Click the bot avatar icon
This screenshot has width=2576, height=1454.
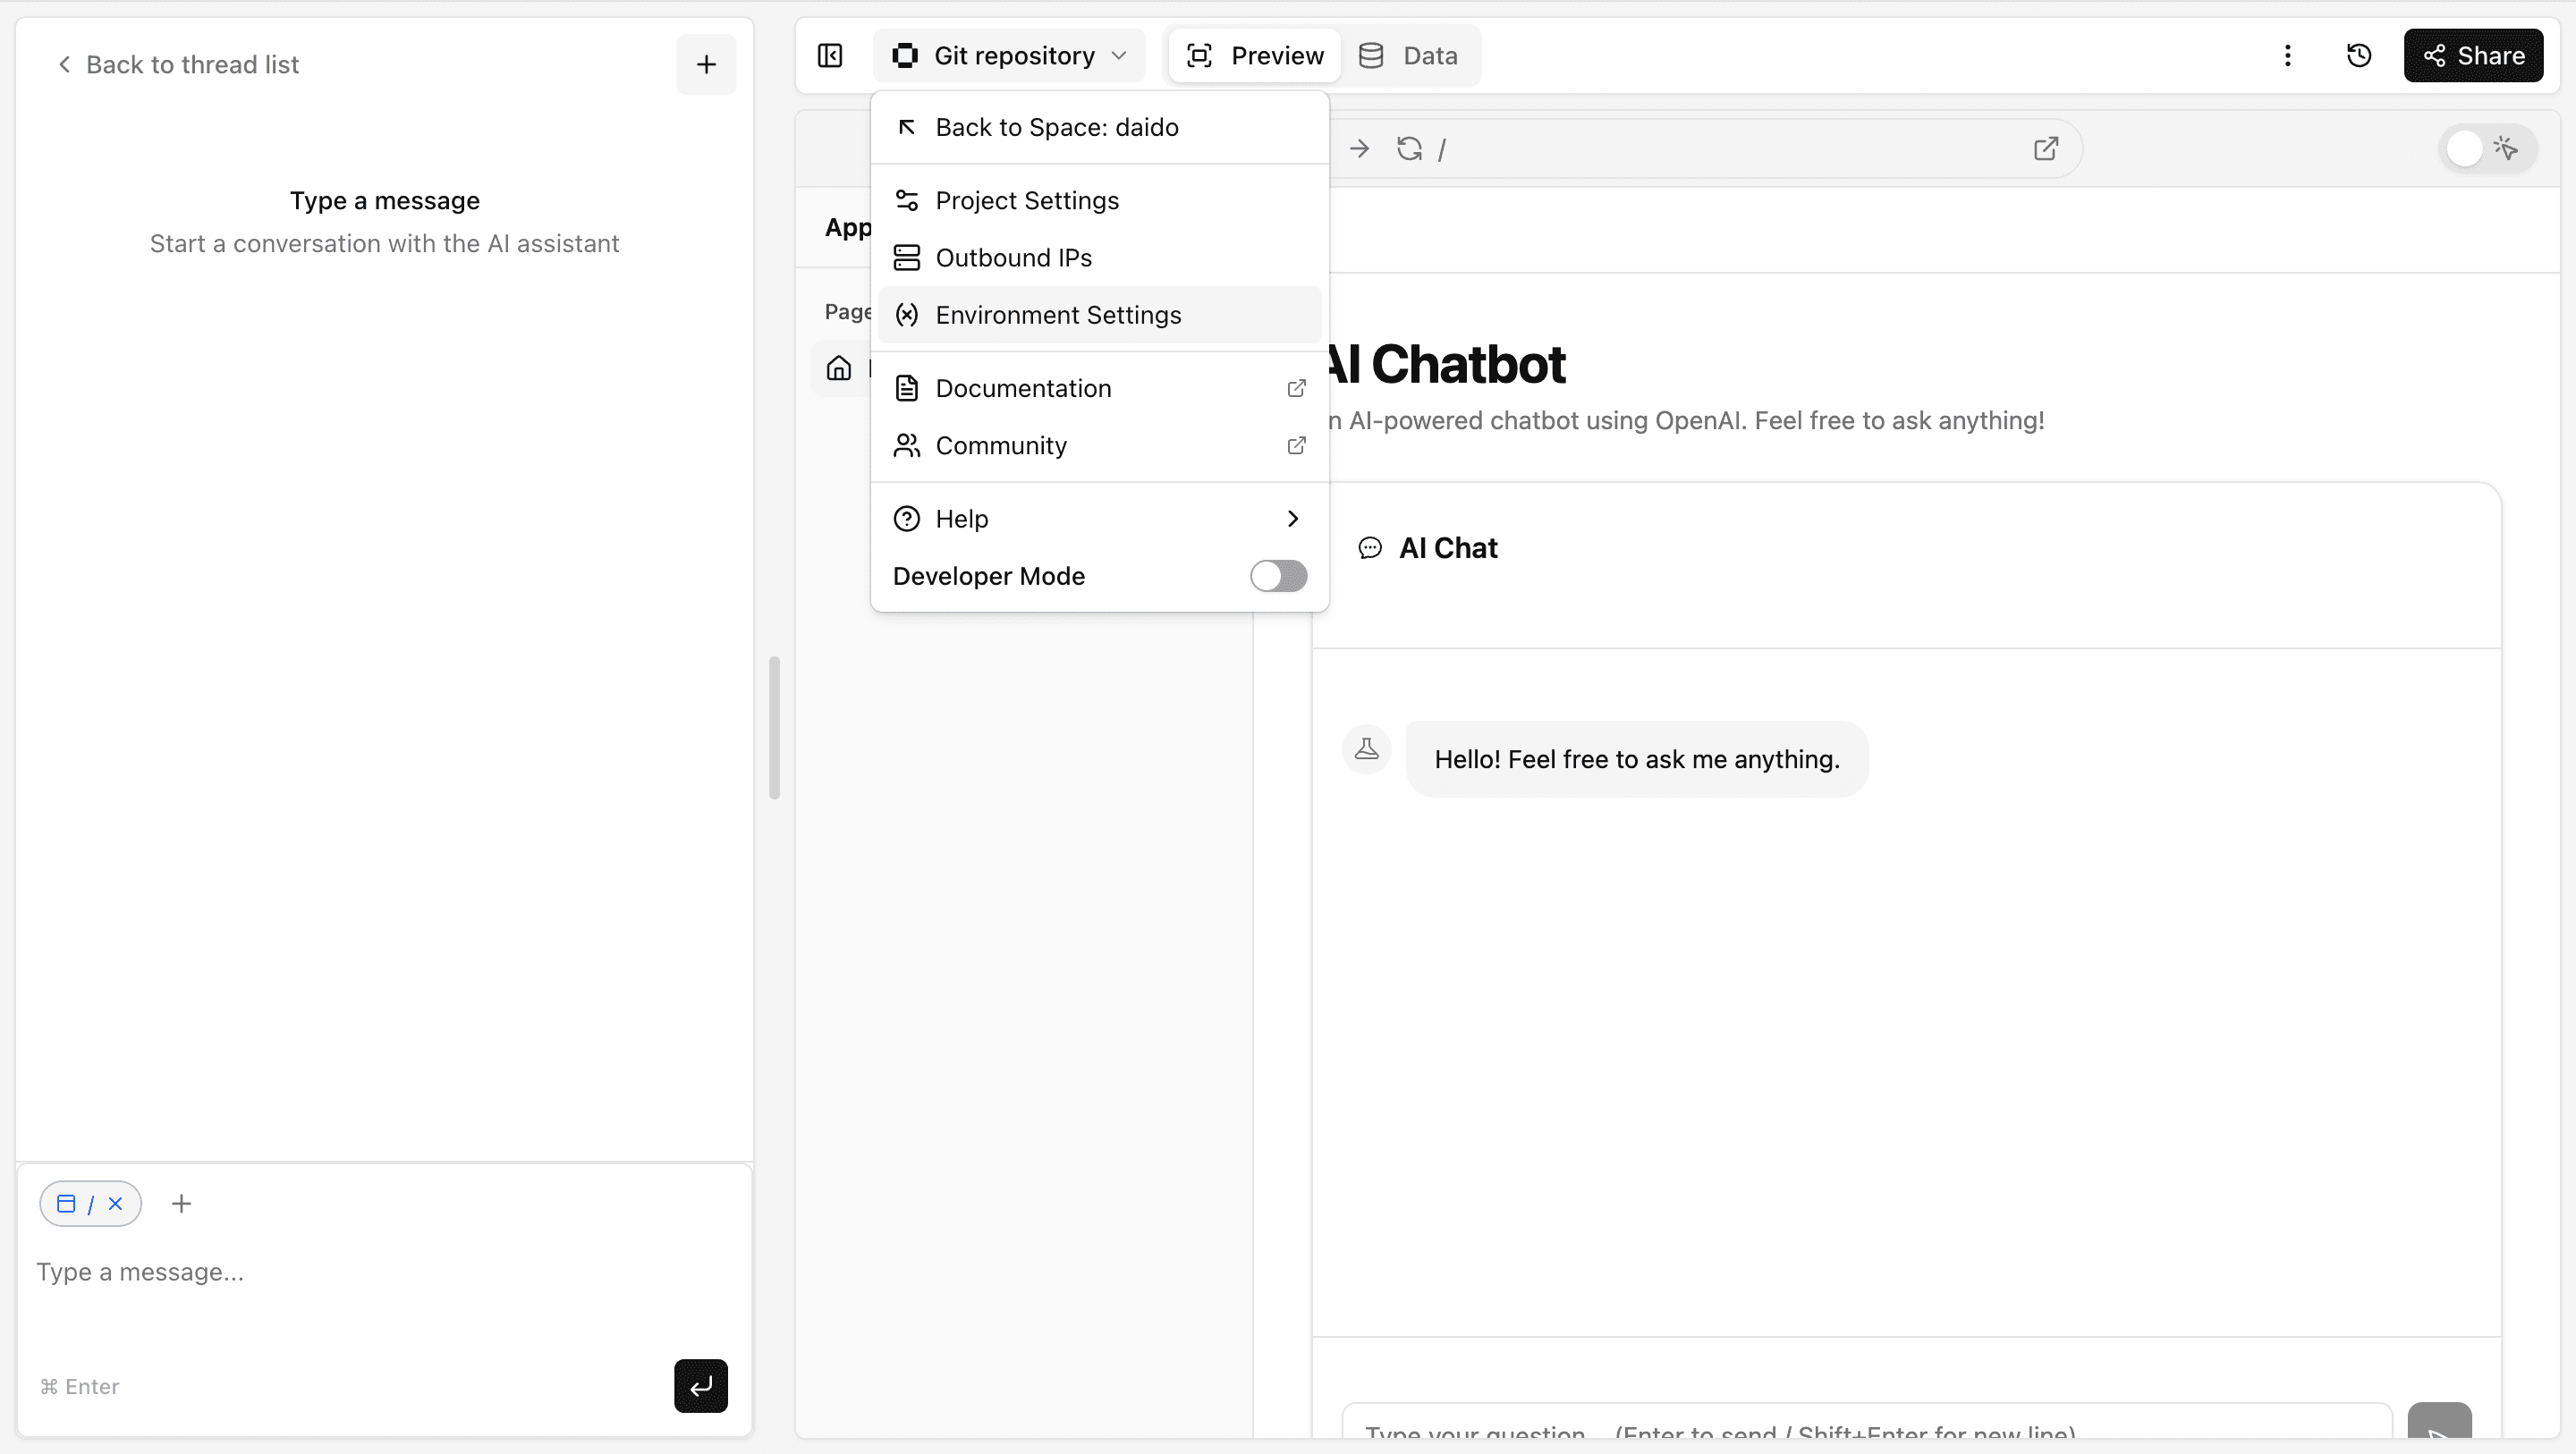click(x=1366, y=749)
